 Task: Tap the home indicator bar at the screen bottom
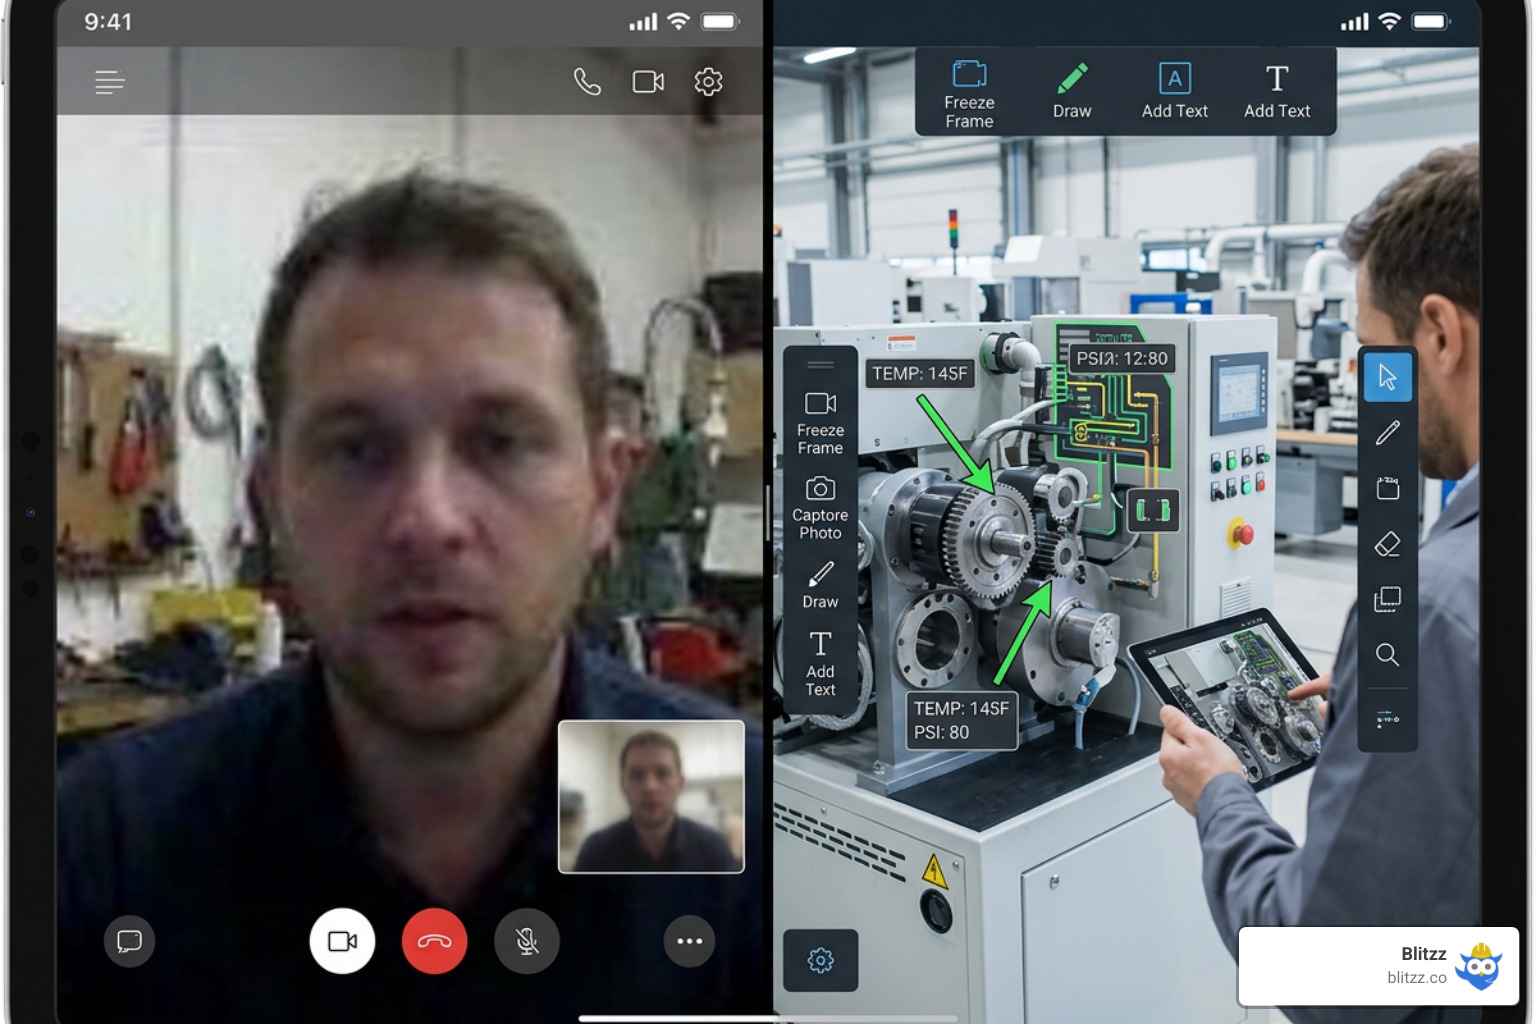click(x=768, y=1019)
